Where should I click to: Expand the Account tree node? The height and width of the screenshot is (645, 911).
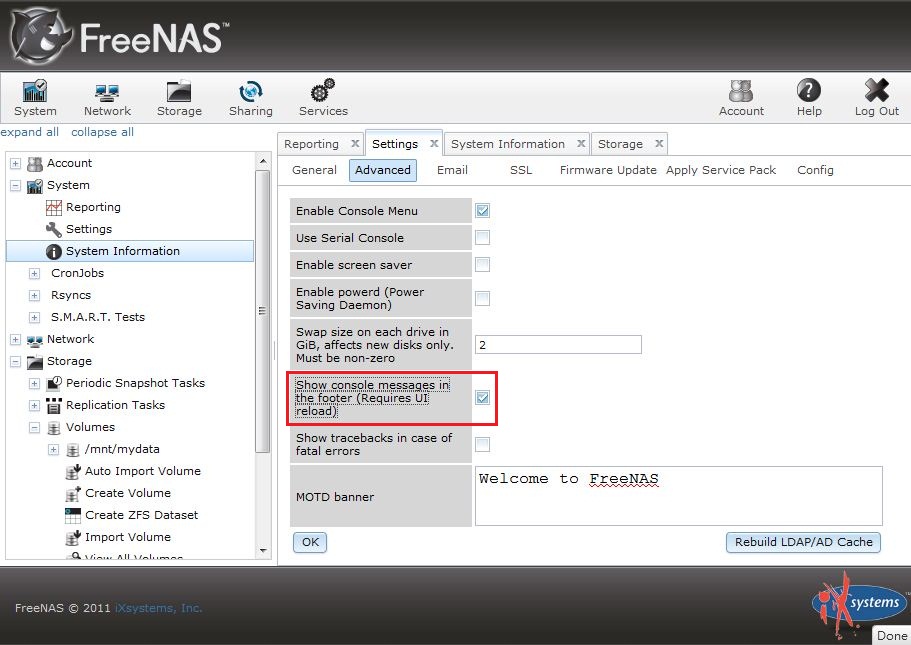[15, 164]
